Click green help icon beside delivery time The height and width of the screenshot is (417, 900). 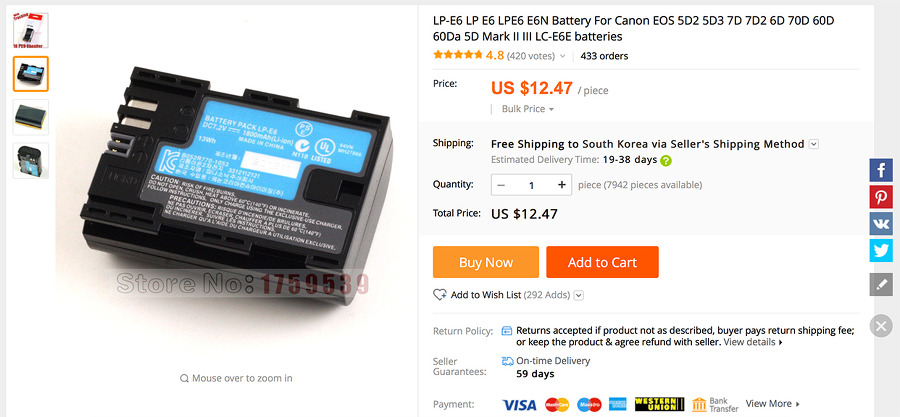666,161
